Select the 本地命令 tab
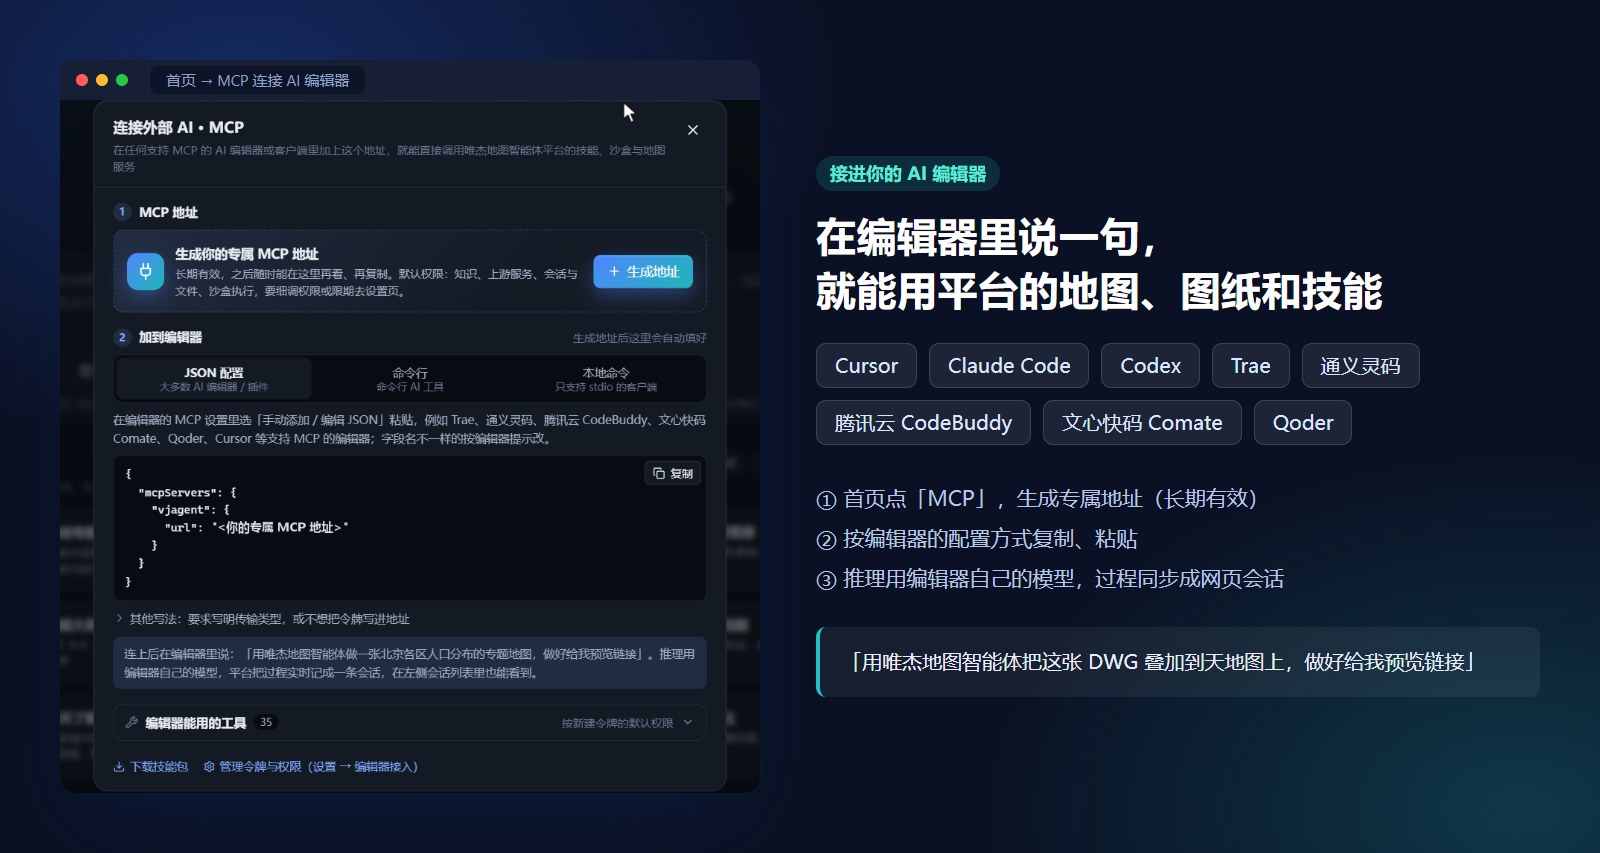1600x853 pixels. pyautogui.click(x=606, y=379)
